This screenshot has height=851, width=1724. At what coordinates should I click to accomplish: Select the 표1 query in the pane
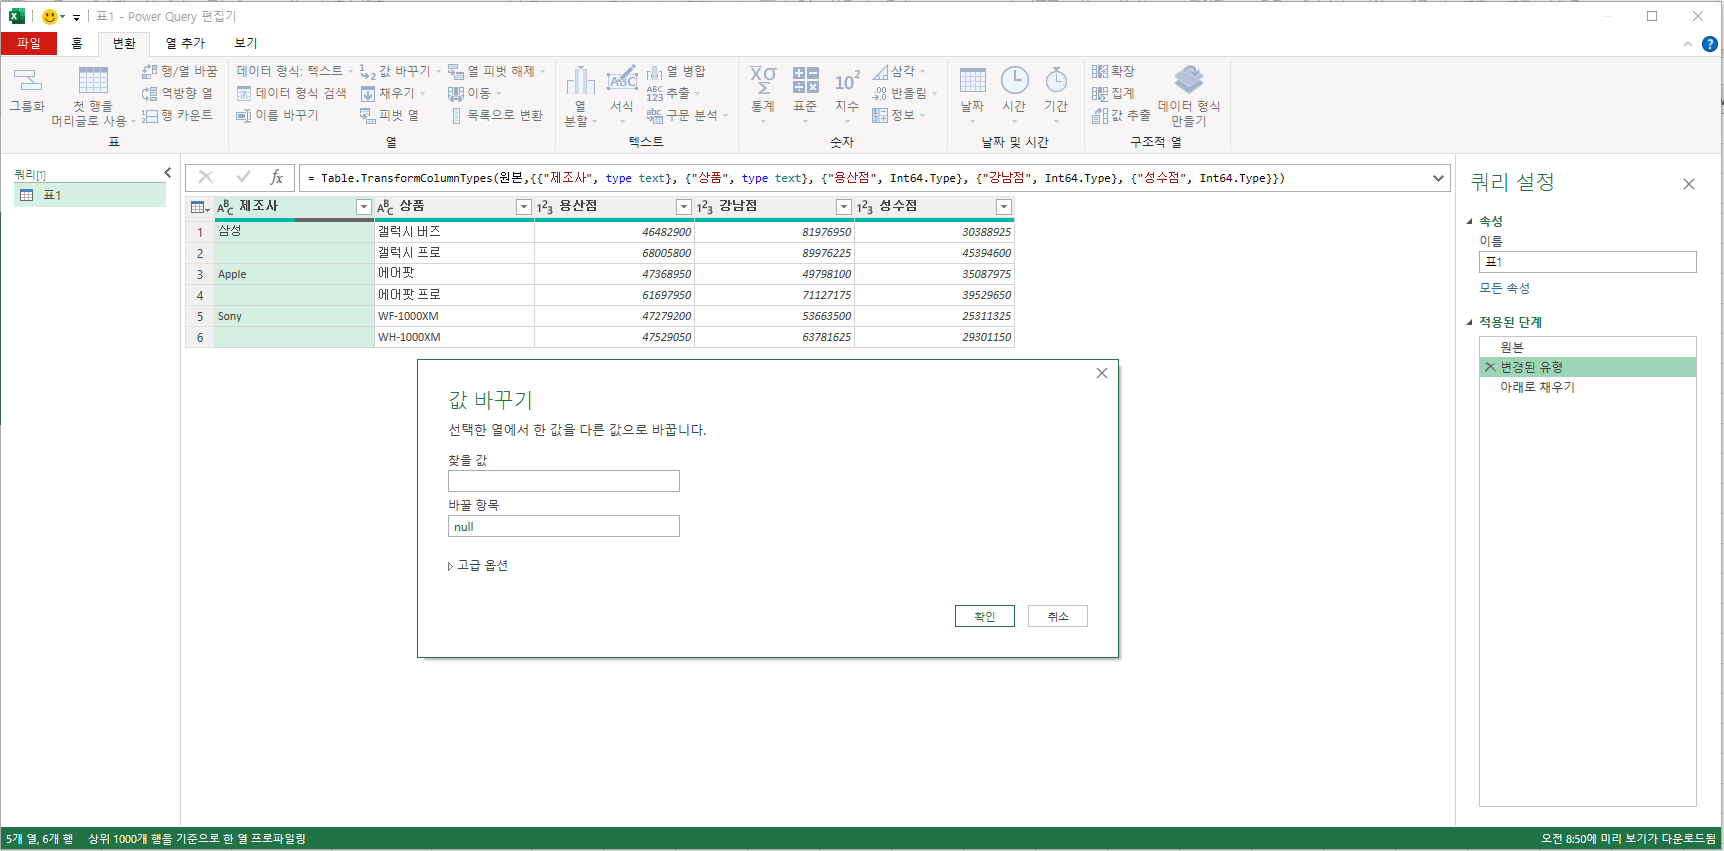[x=90, y=195]
